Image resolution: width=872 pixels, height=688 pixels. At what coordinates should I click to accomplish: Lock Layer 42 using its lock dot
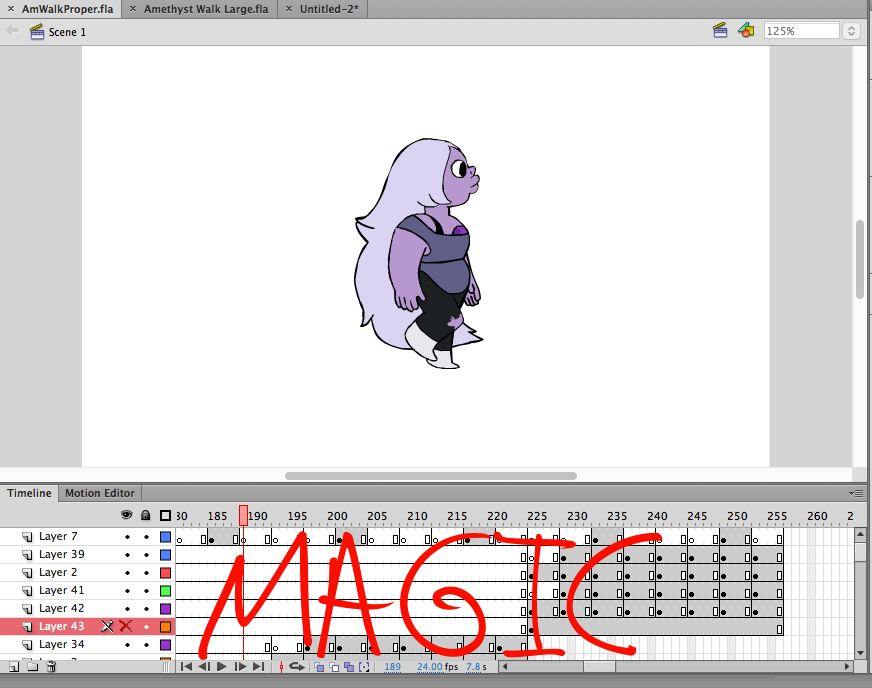tap(146, 608)
